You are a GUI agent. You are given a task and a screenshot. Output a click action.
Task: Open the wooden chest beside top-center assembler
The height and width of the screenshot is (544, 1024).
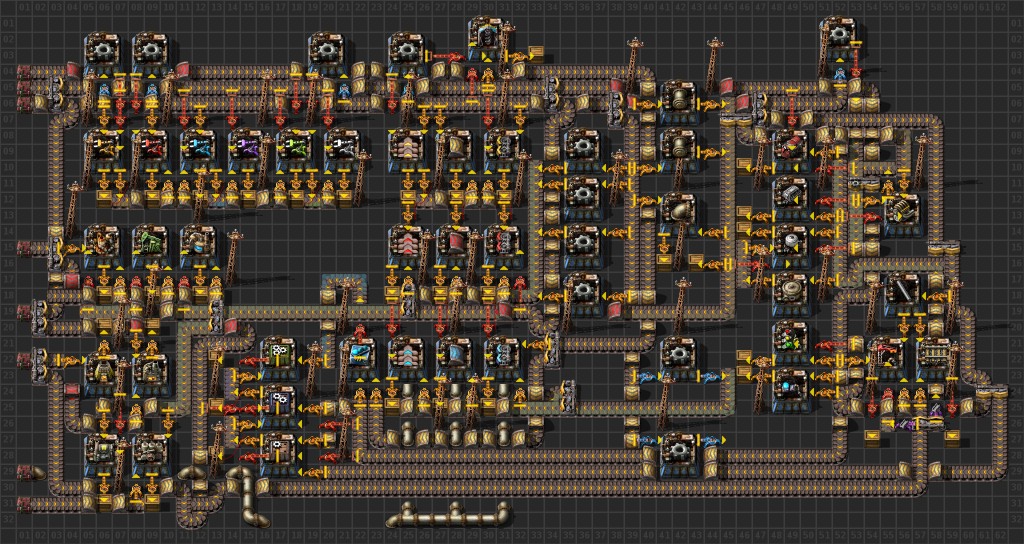click(x=535, y=51)
